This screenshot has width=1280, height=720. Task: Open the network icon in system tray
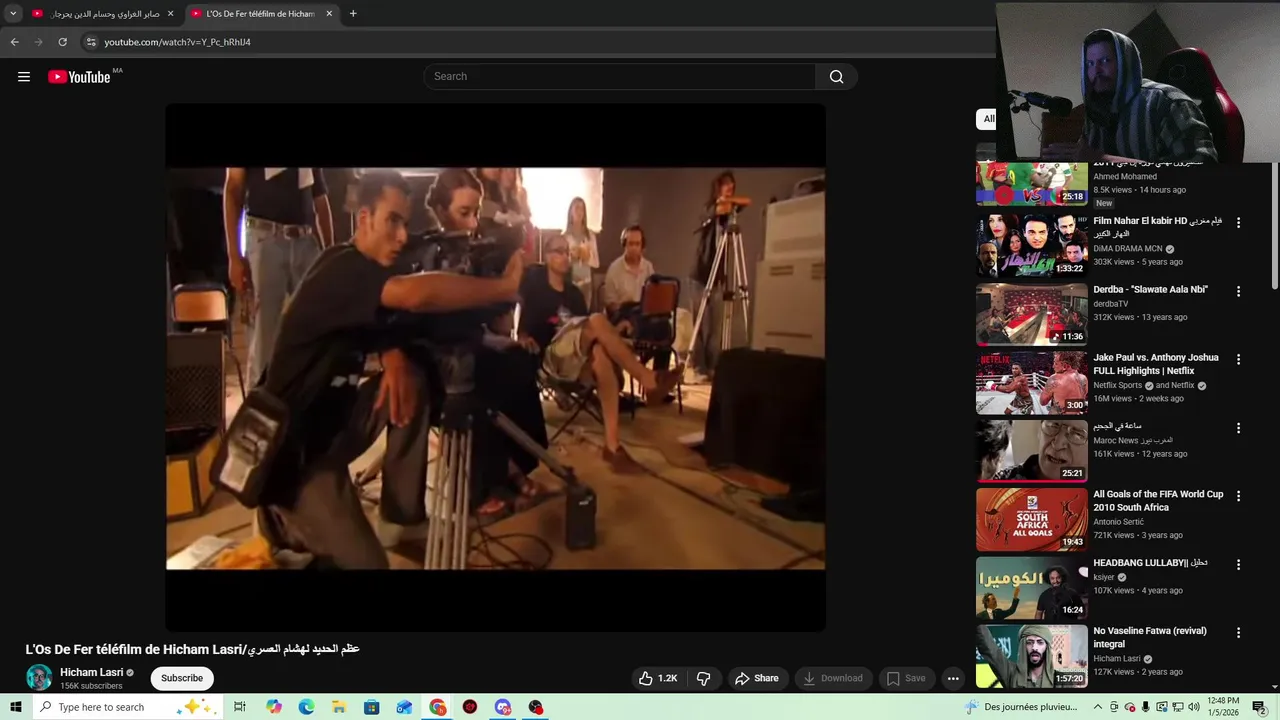[1178, 707]
